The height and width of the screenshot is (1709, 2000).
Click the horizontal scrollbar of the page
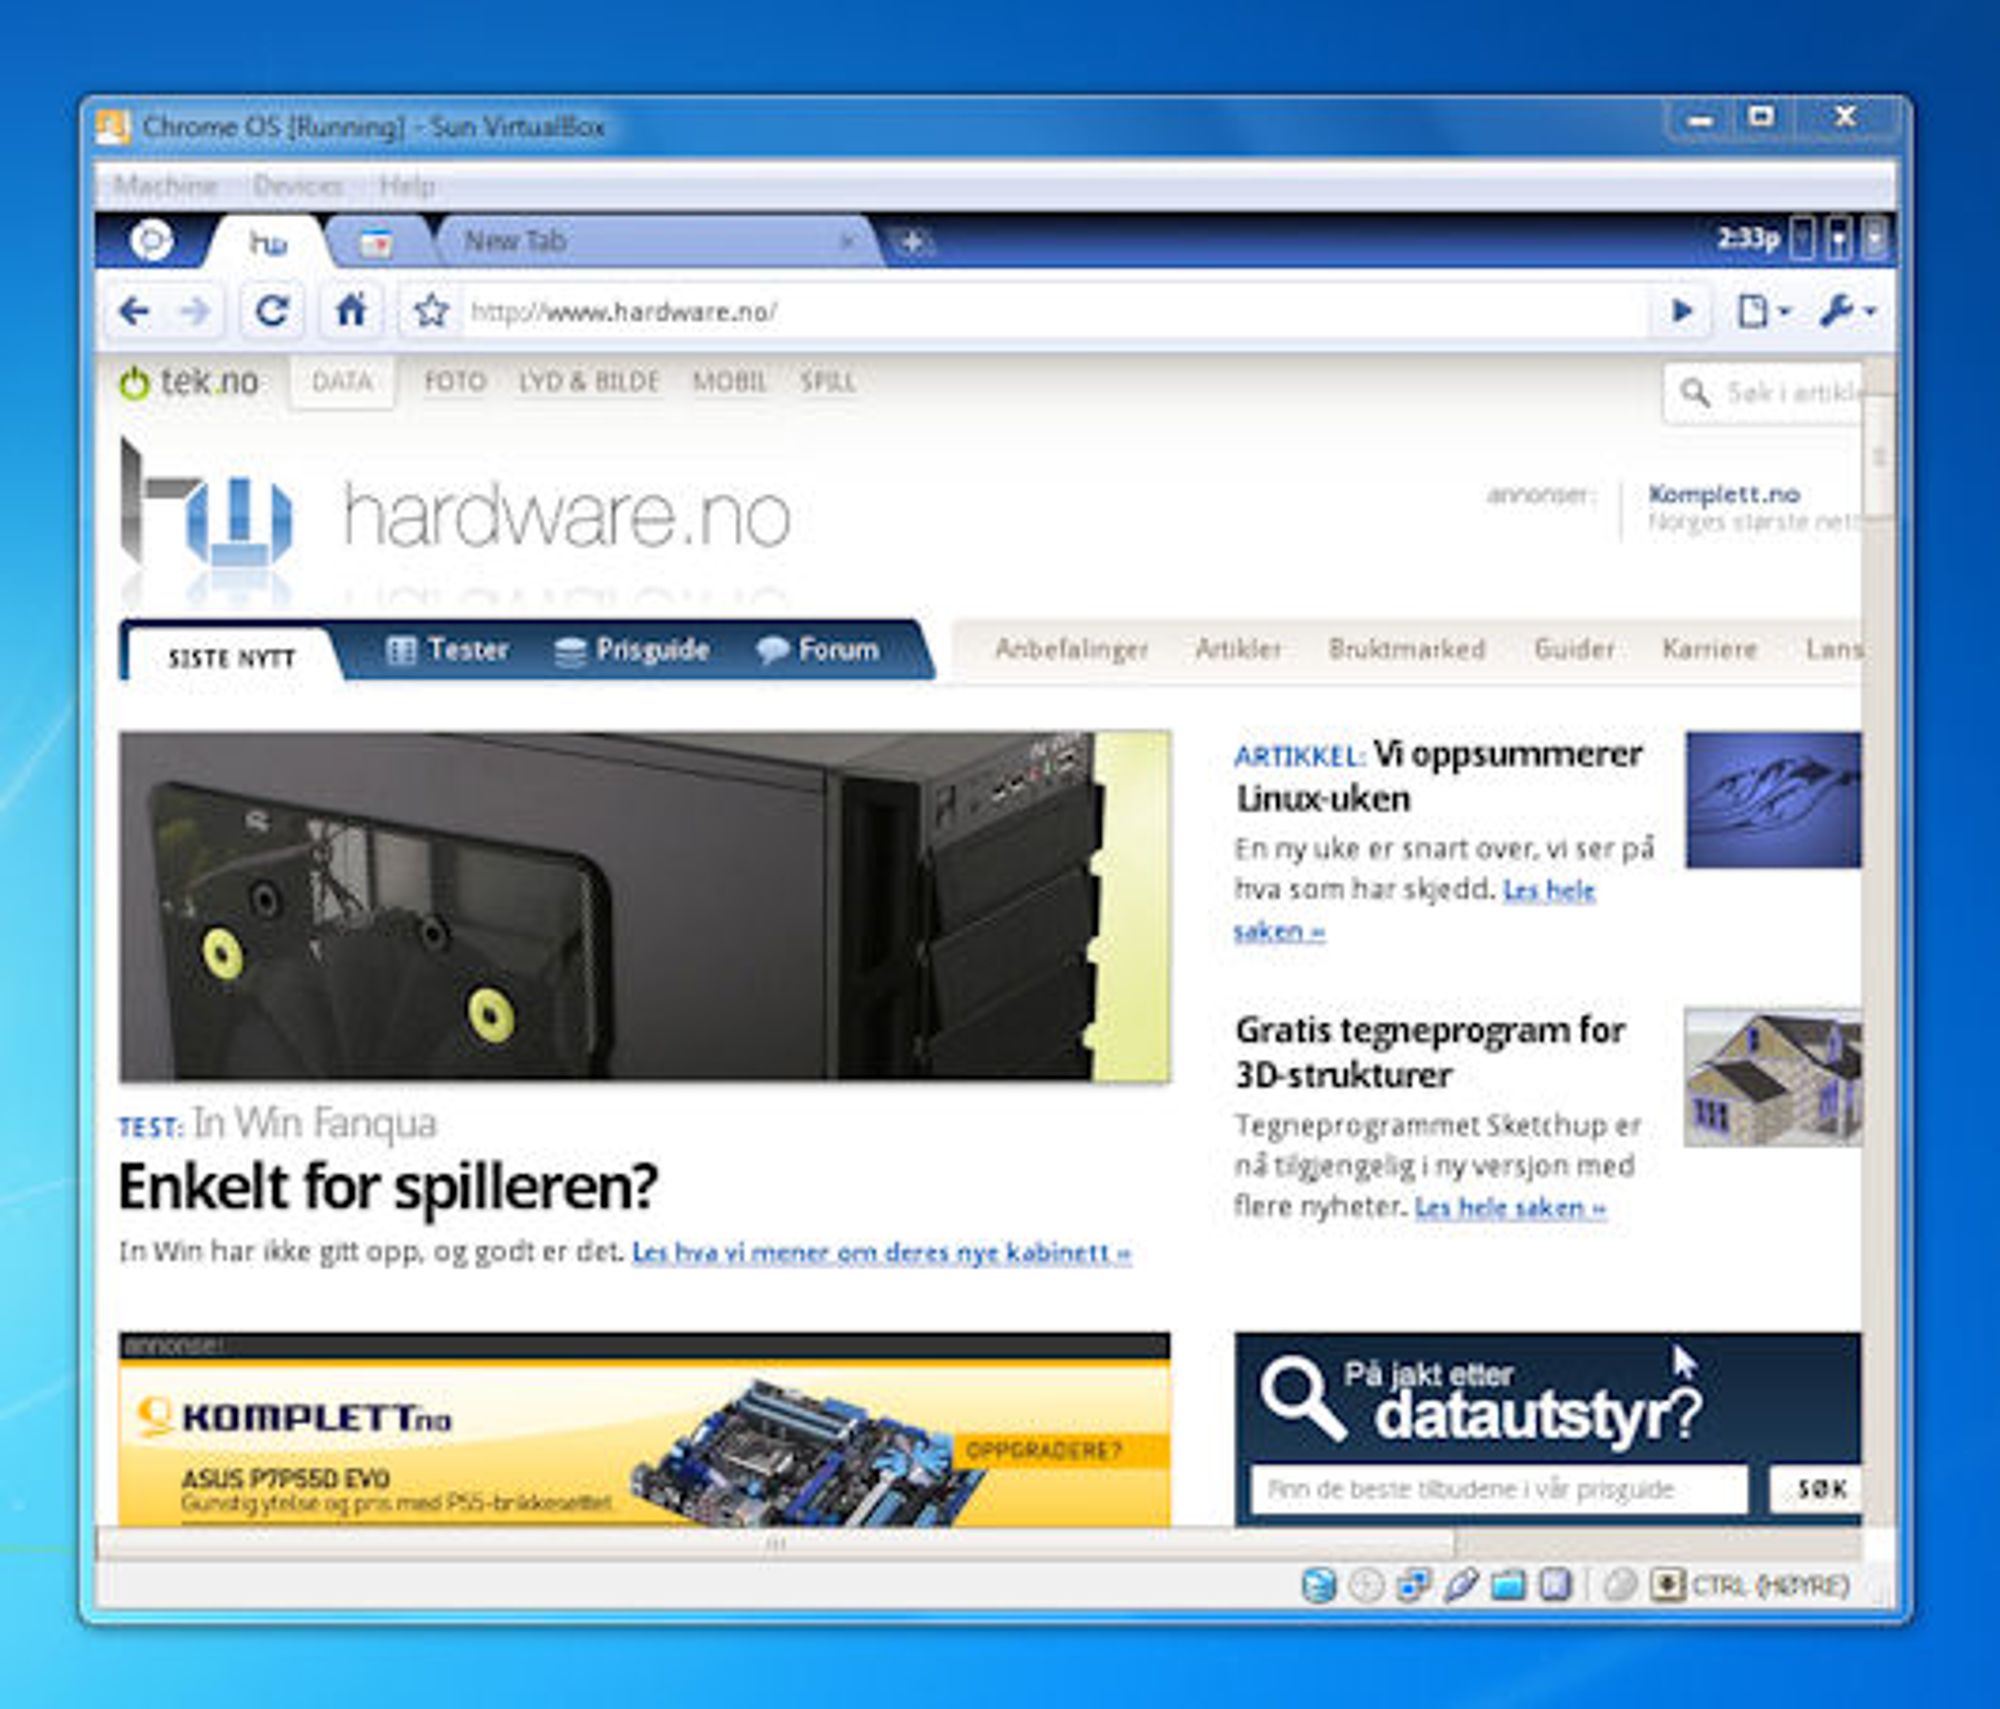coord(775,1545)
